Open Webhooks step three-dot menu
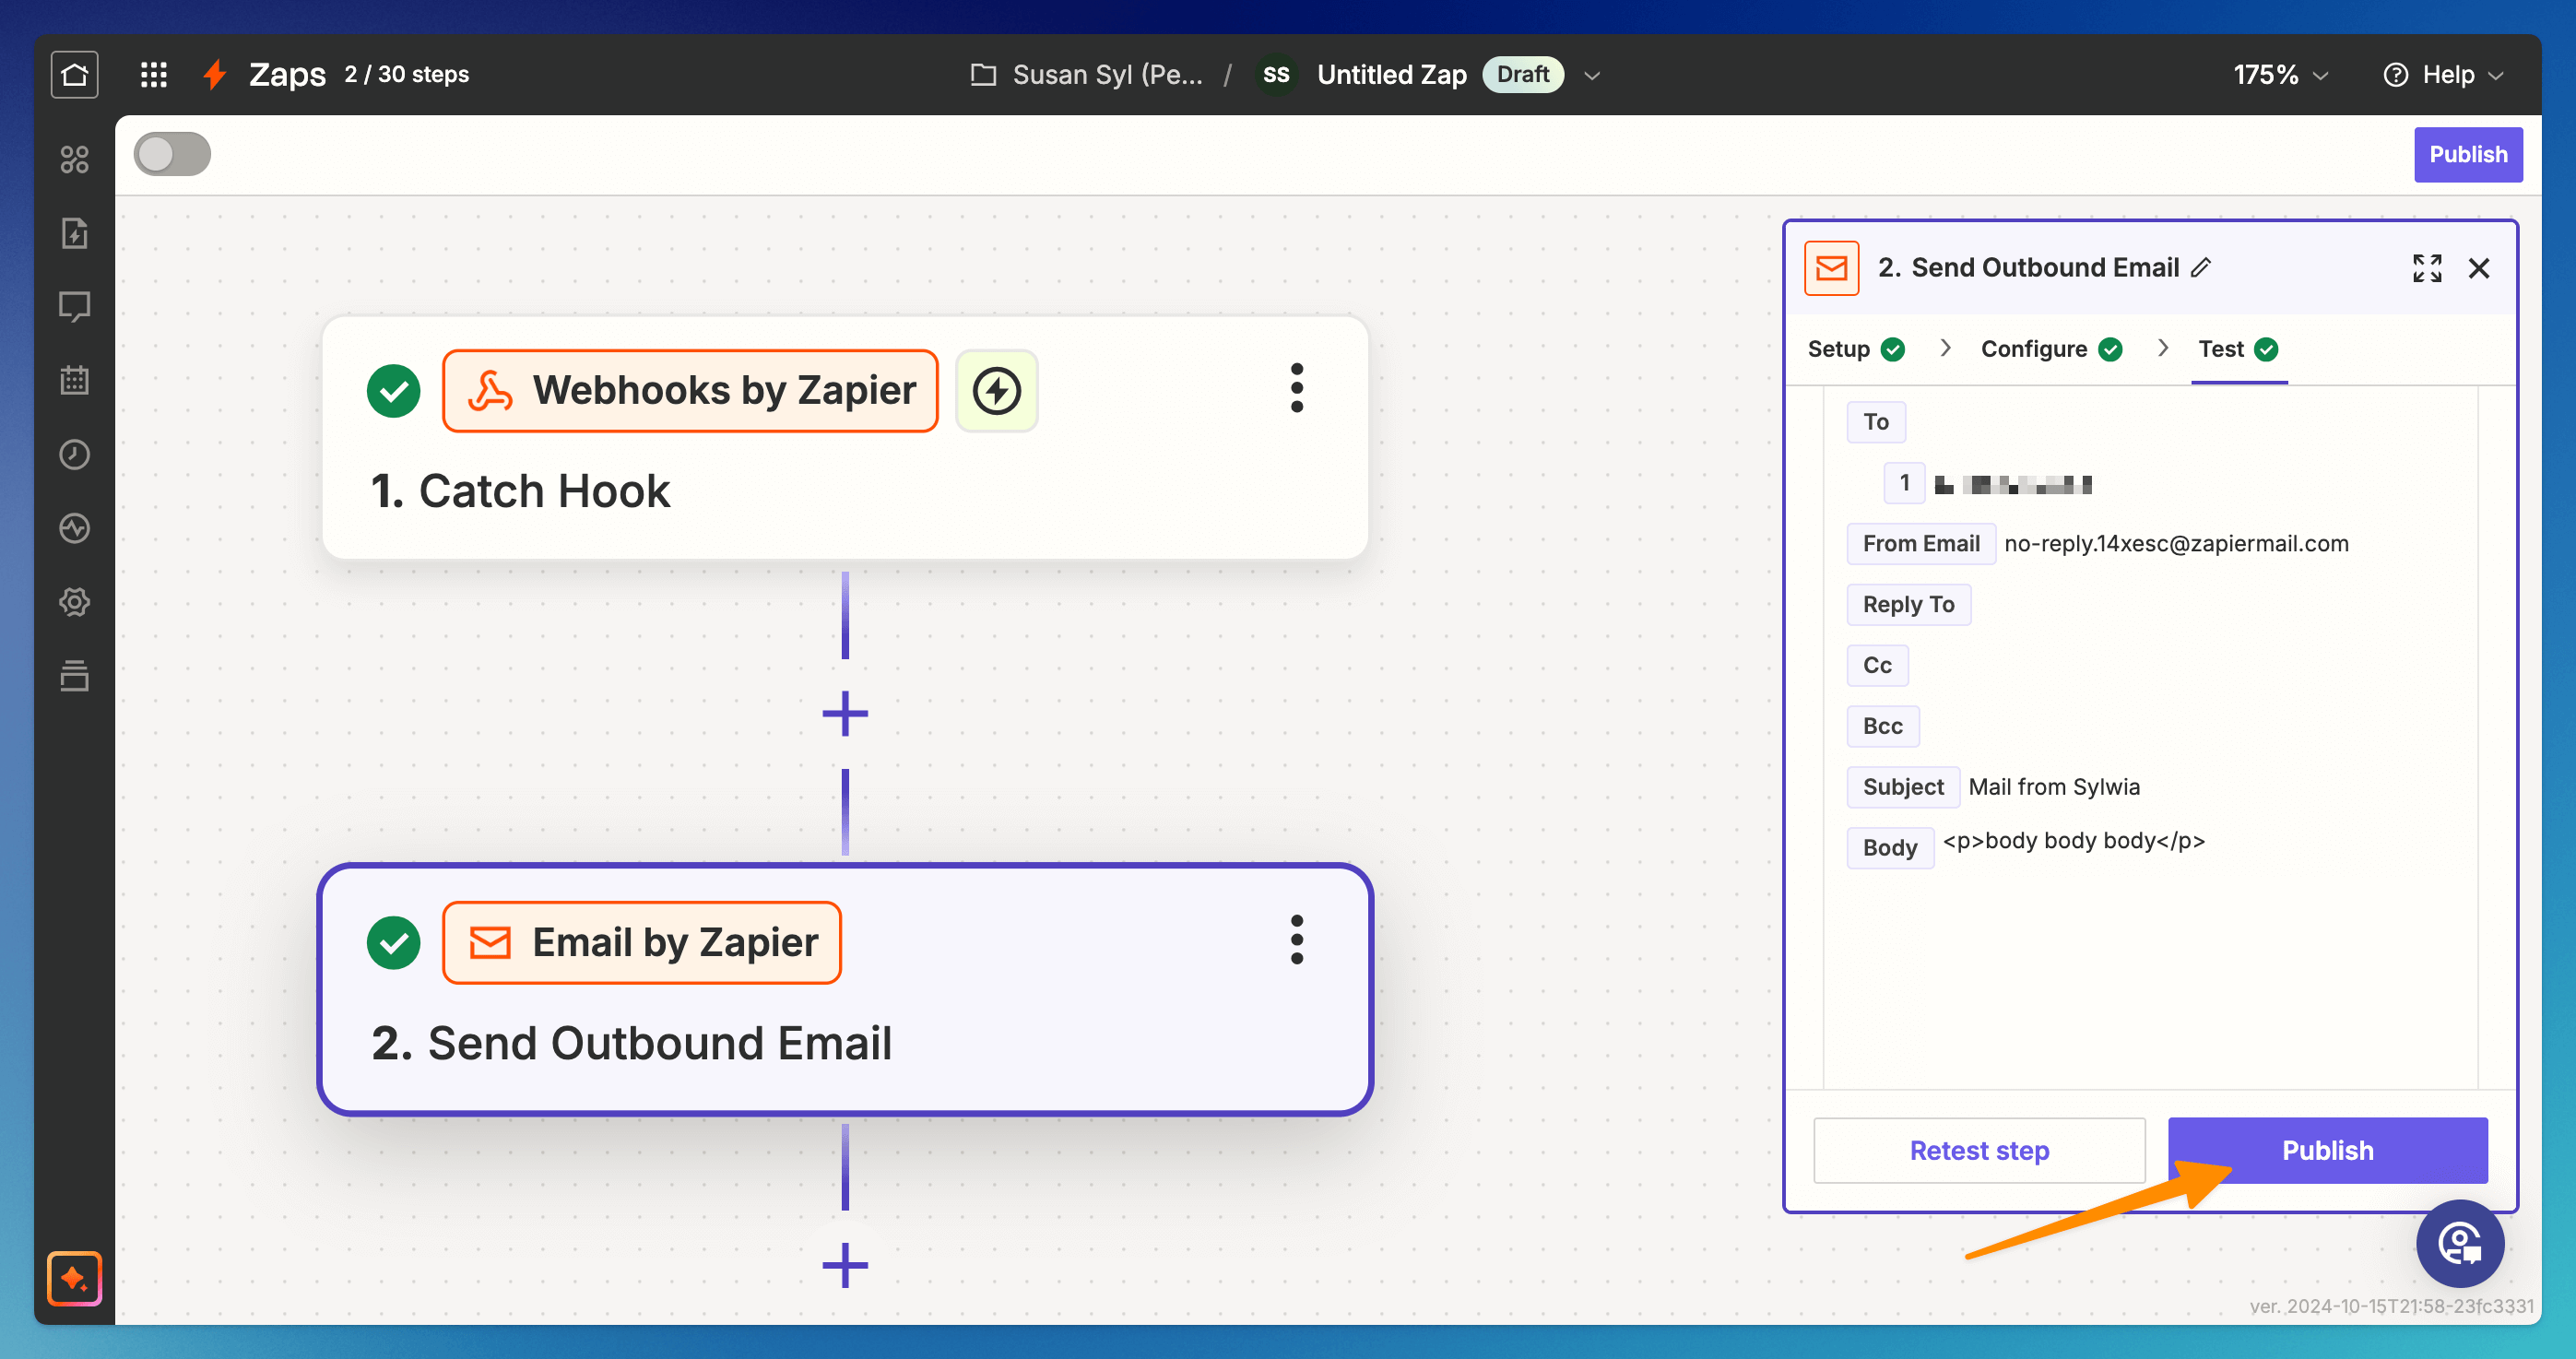This screenshot has width=2576, height=1359. point(1296,388)
